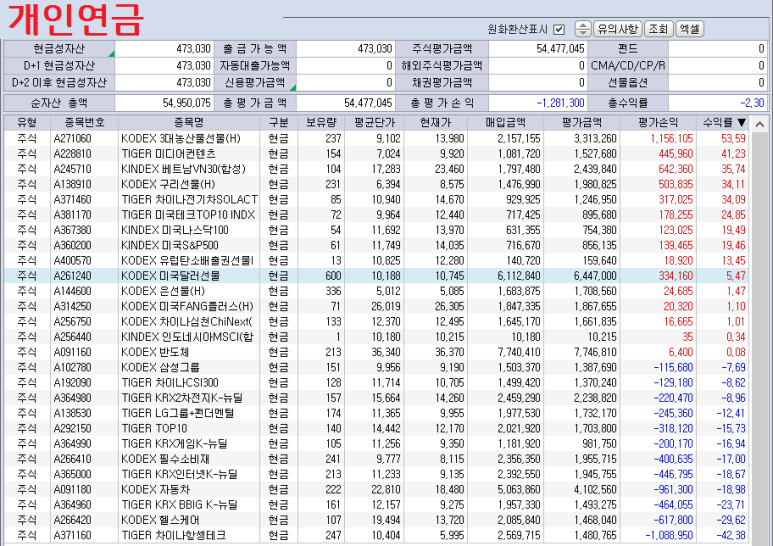This screenshot has width=773, height=546.
Task: Sort by the 유형 column header
Action: tap(27, 122)
